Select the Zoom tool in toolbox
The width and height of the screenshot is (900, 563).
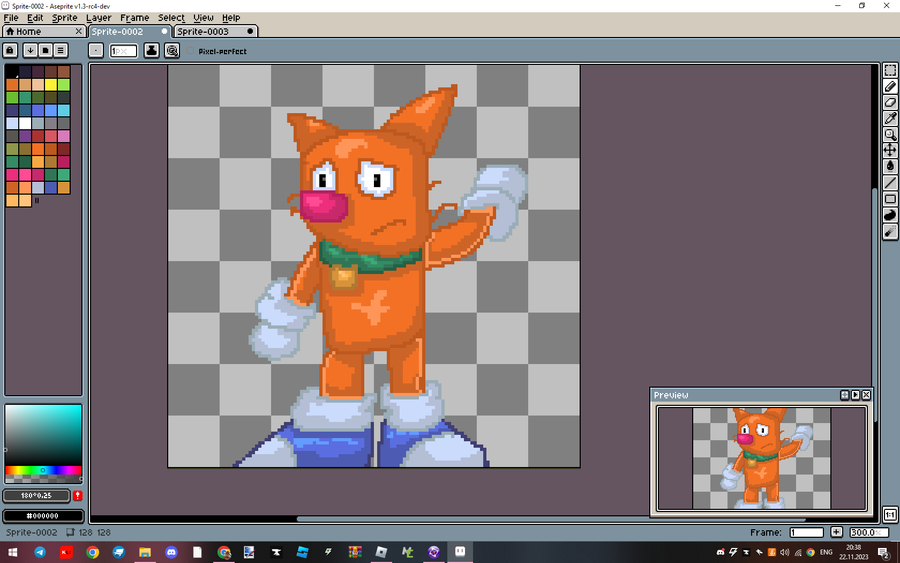[890, 134]
